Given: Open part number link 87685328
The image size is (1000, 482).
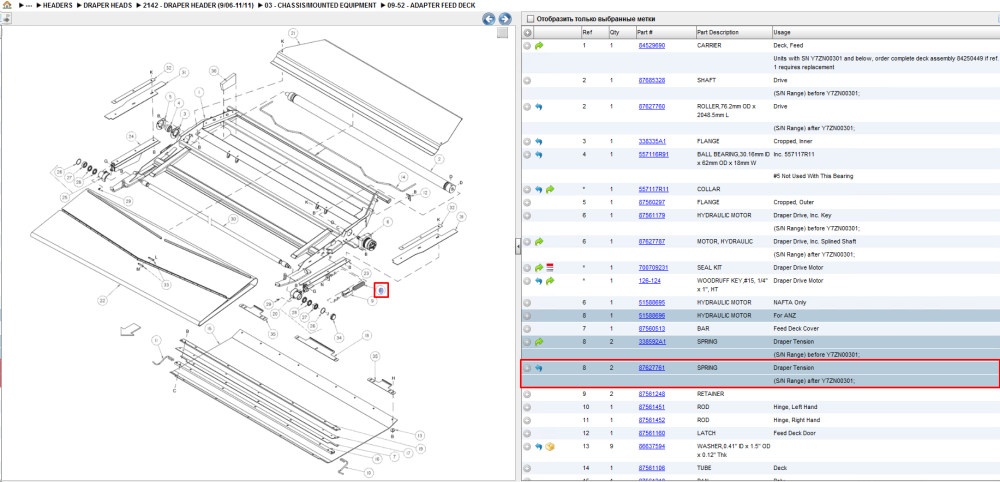Looking at the screenshot, I should click(651, 80).
